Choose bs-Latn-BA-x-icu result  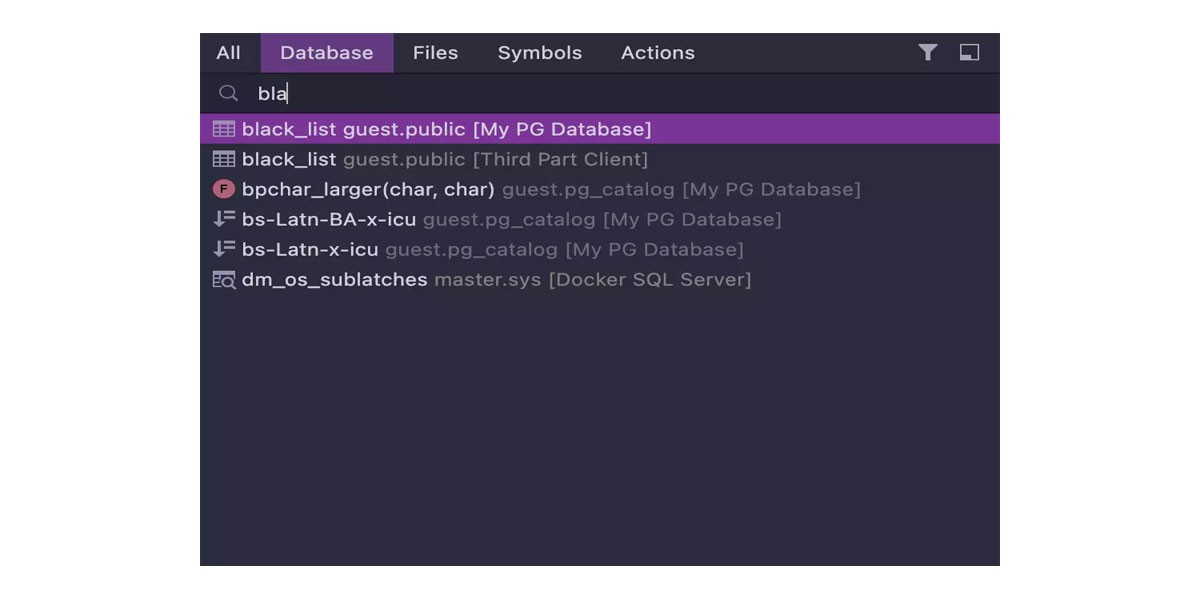(600, 219)
